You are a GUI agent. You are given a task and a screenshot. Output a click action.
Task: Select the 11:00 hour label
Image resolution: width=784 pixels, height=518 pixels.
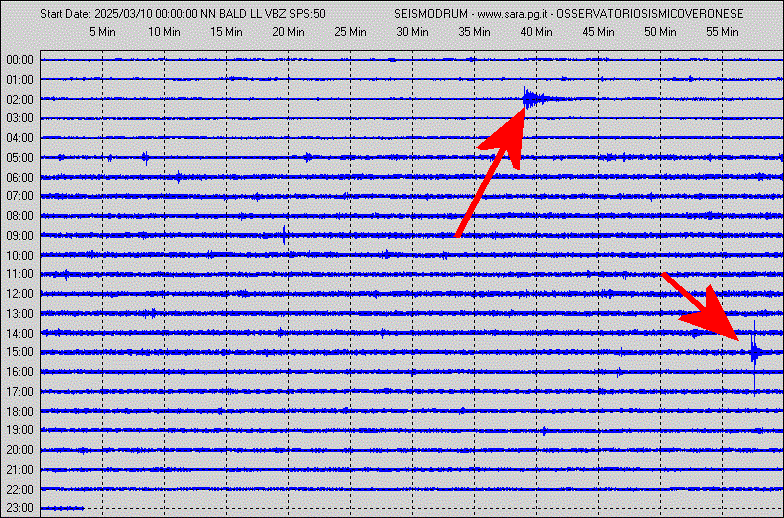point(20,274)
